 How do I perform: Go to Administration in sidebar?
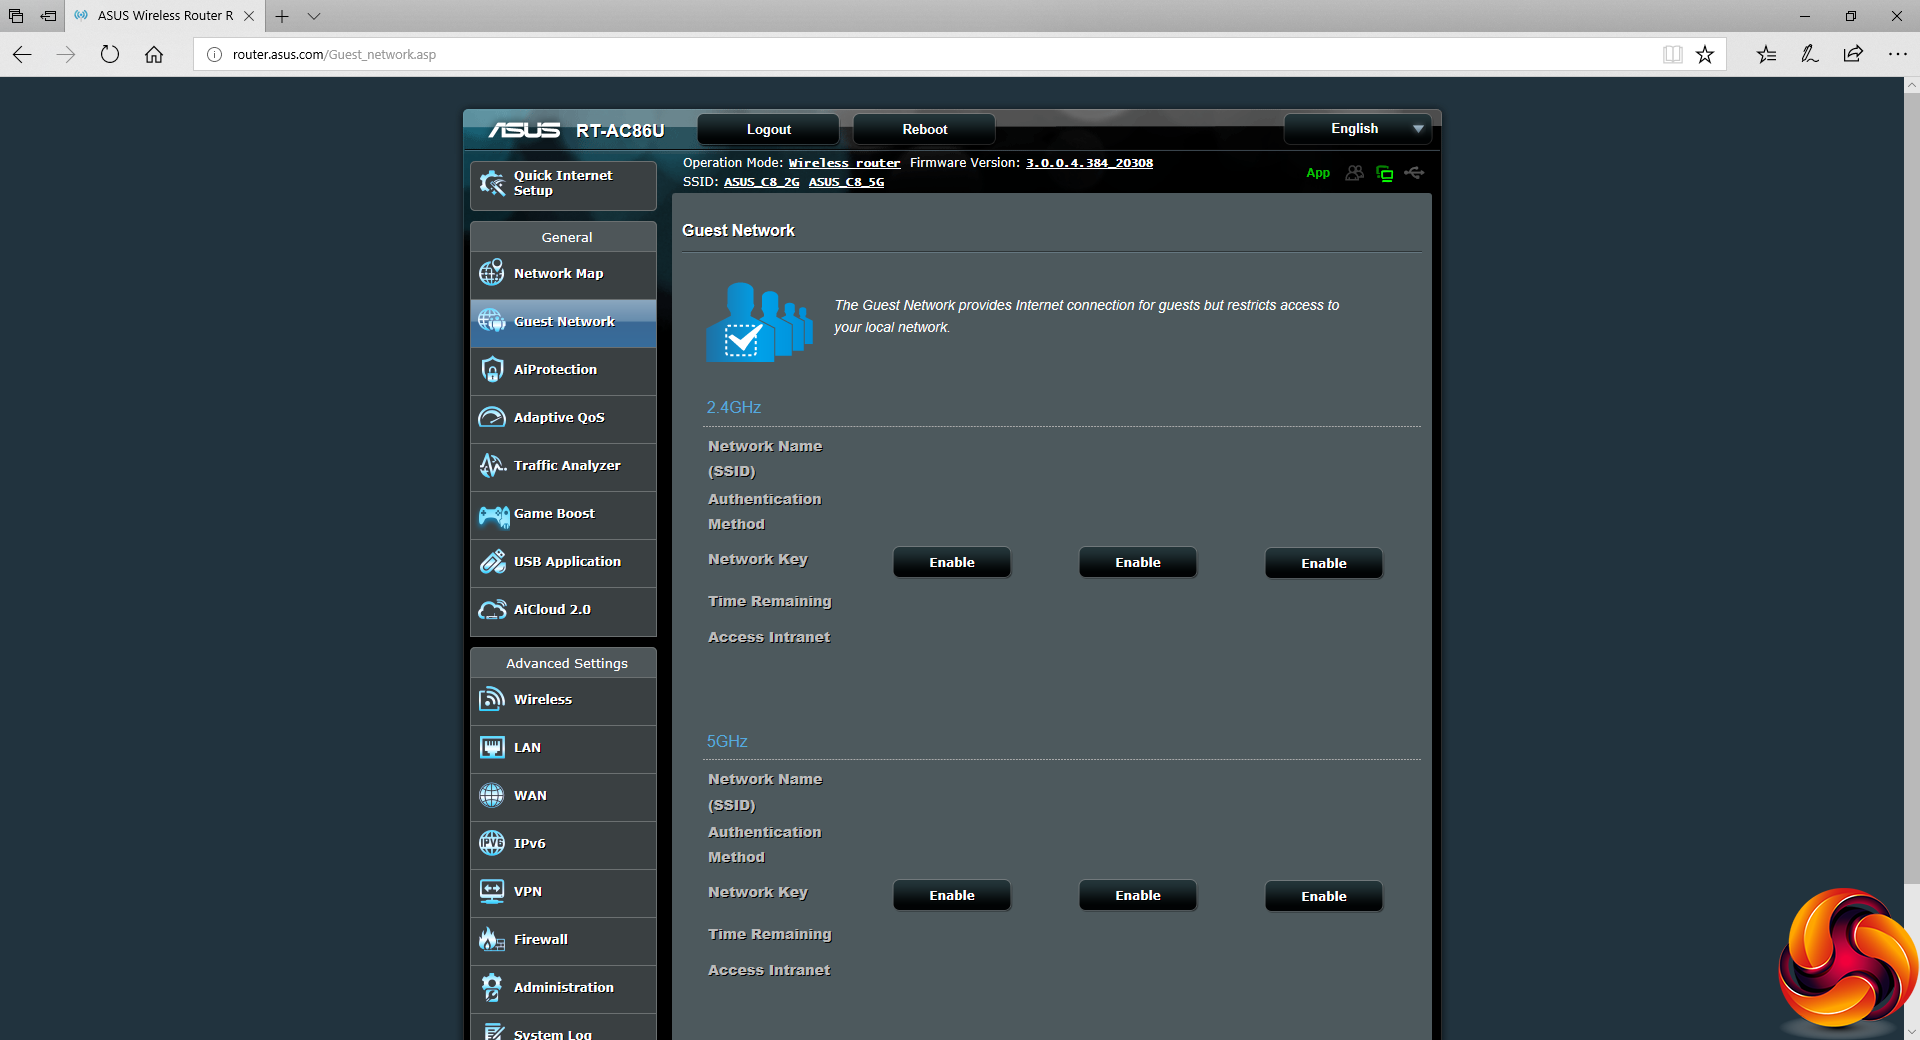(x=563, y=988)
